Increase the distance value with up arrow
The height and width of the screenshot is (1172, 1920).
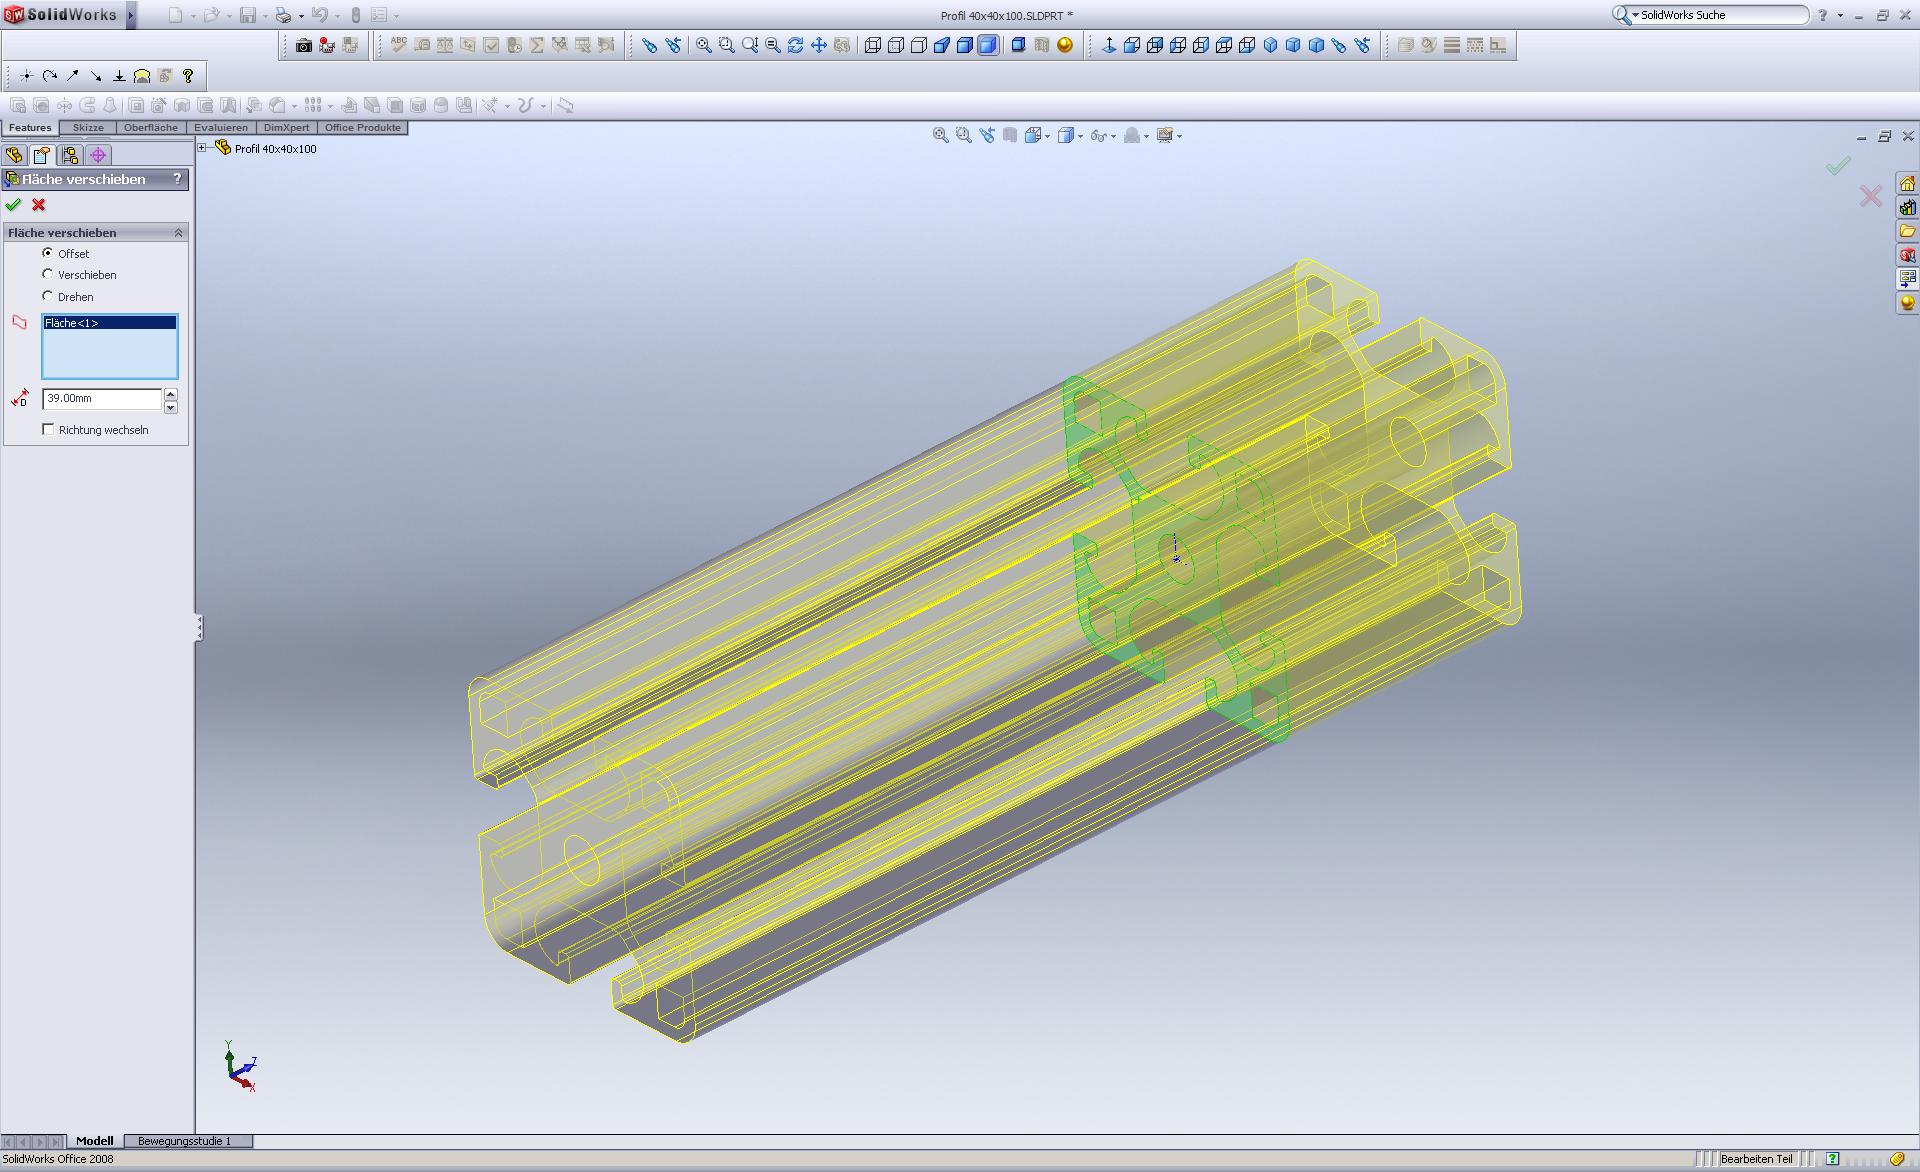pos(171,394)
